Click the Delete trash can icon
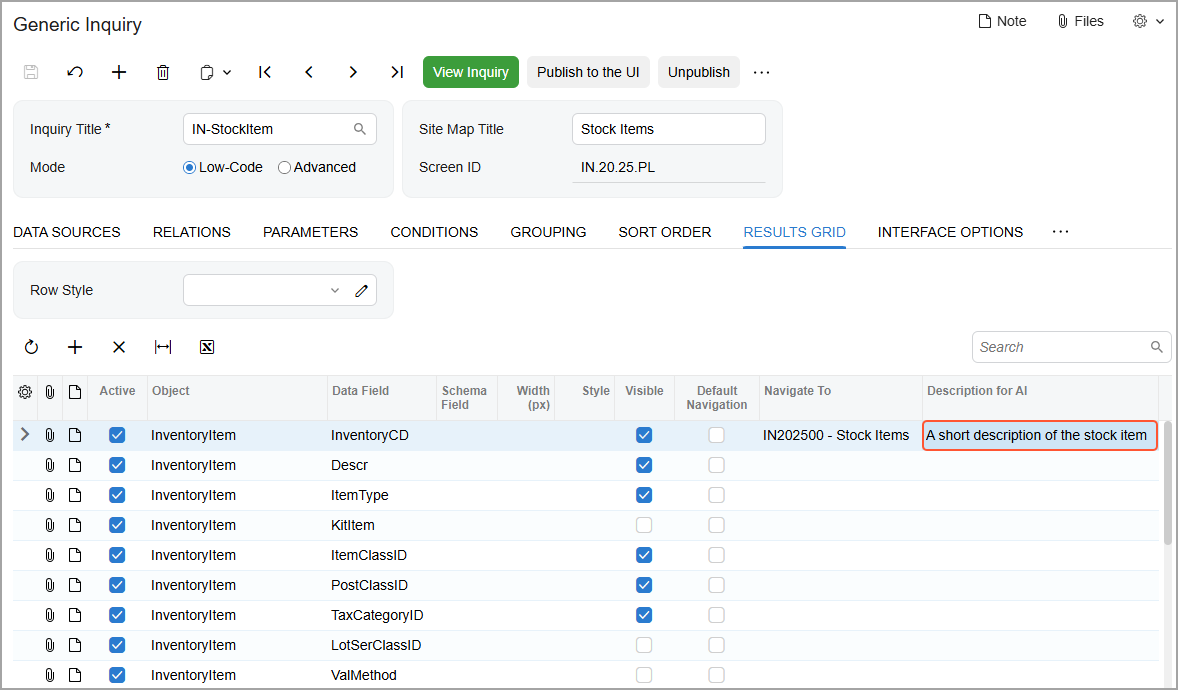This screenshot has width=1178, height=690. point(163,72)
